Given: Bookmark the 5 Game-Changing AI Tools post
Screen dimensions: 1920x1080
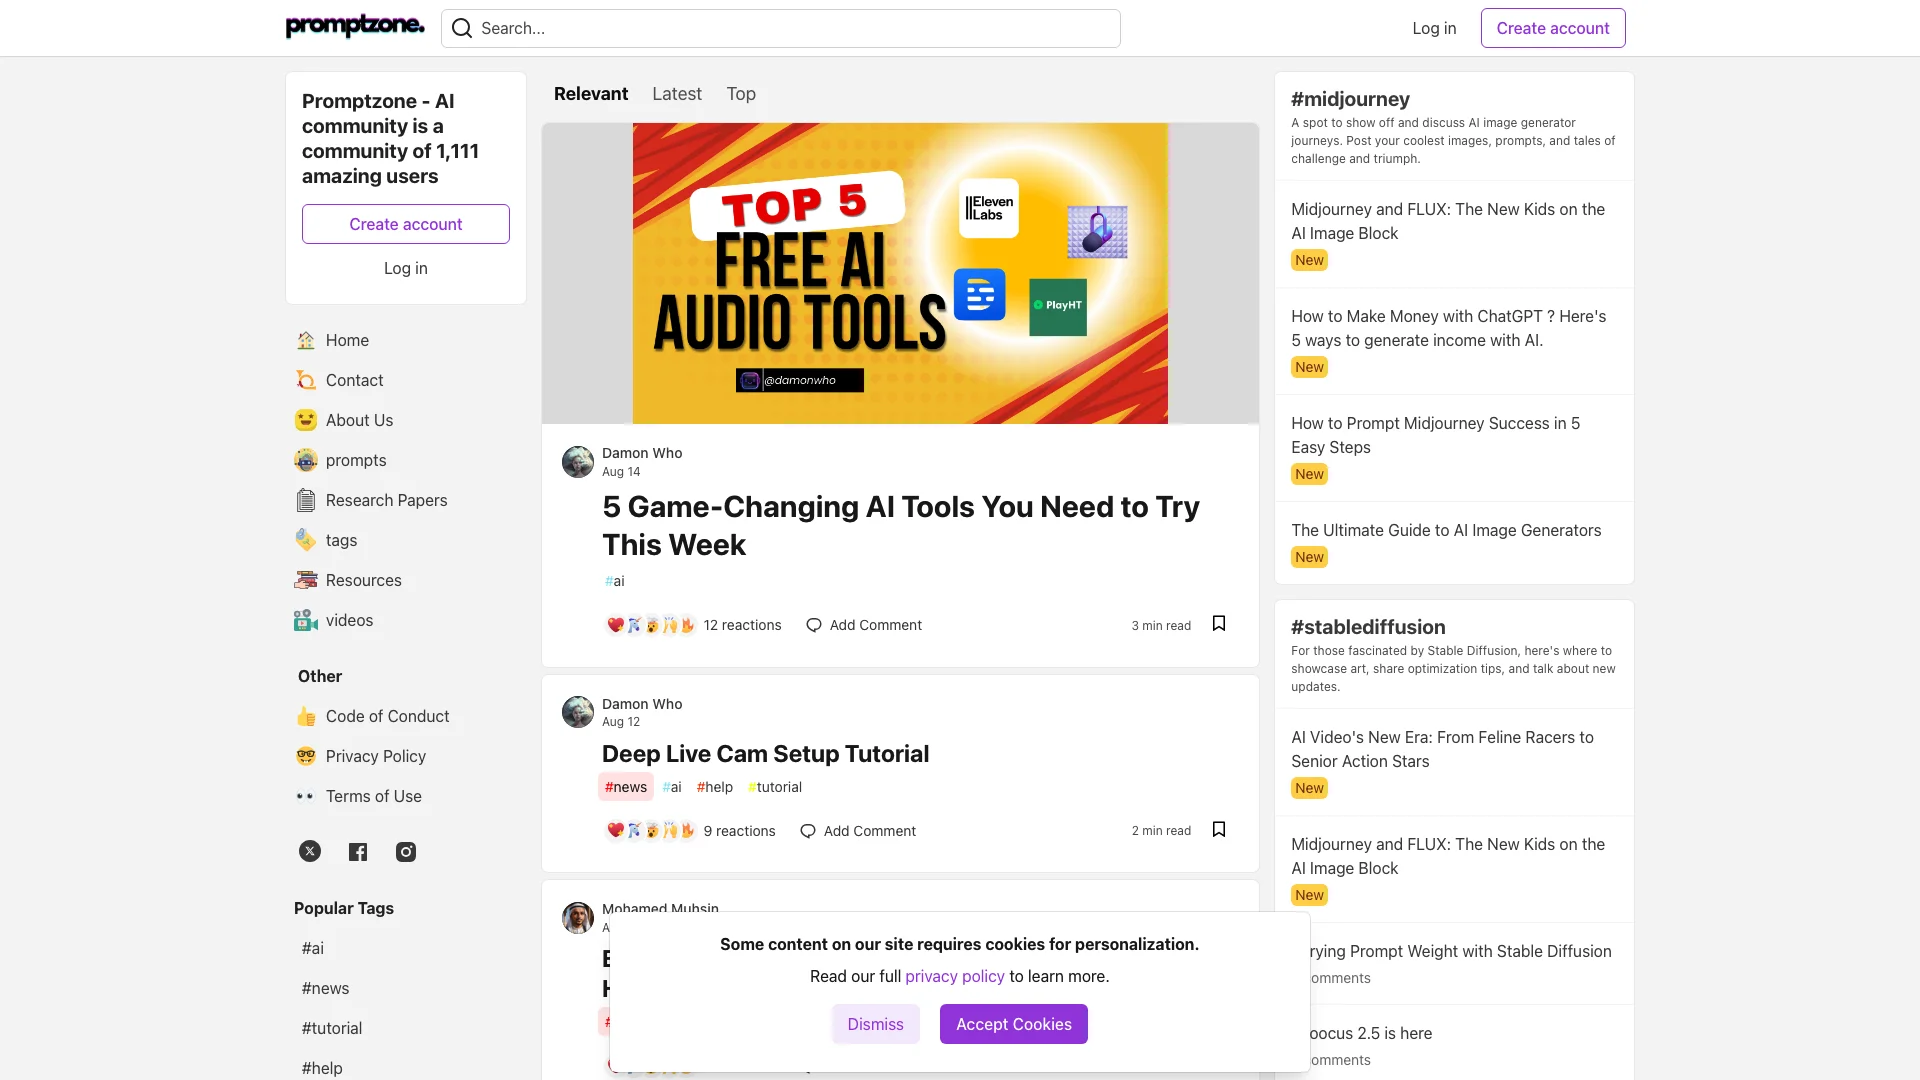Looking at the screenshot, I should click(1219, 623).
